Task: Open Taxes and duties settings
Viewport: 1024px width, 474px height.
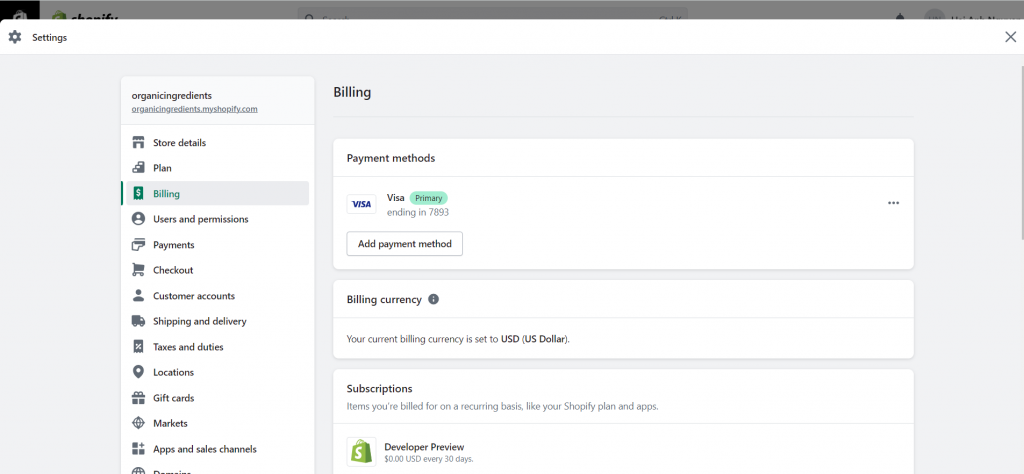Action: click(x=188, y=347)
